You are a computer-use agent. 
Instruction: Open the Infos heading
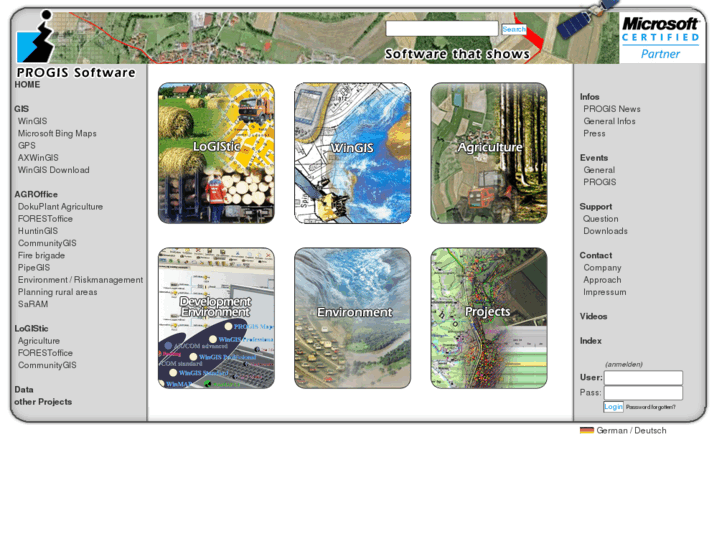589,96
